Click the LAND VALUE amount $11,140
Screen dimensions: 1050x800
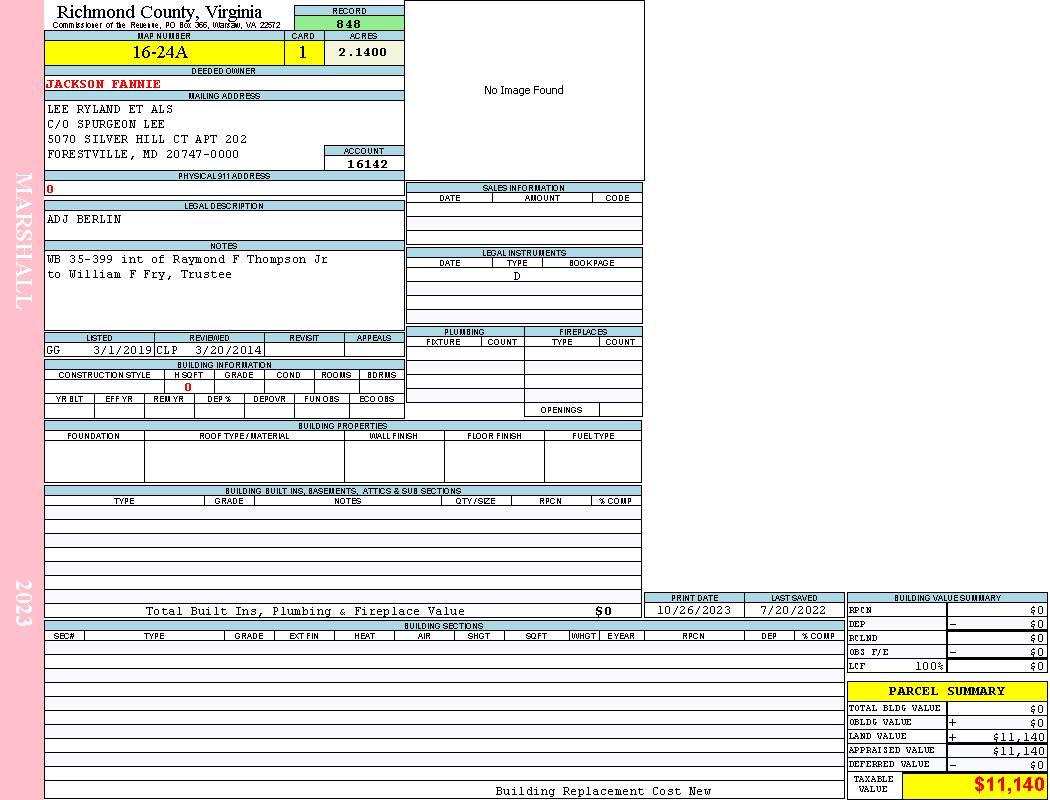[x=1018, y=737]
